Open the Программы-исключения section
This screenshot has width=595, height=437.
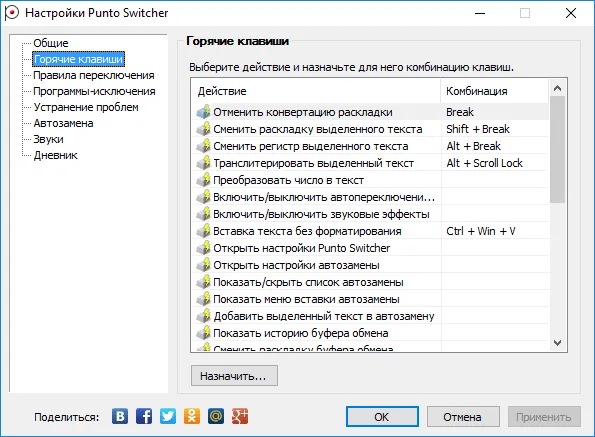pyautogui.click(x=94, y=91)
